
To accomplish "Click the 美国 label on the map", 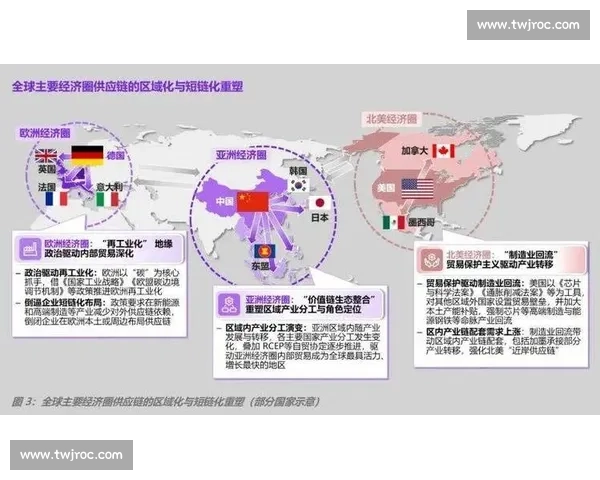I will point(386,188).
